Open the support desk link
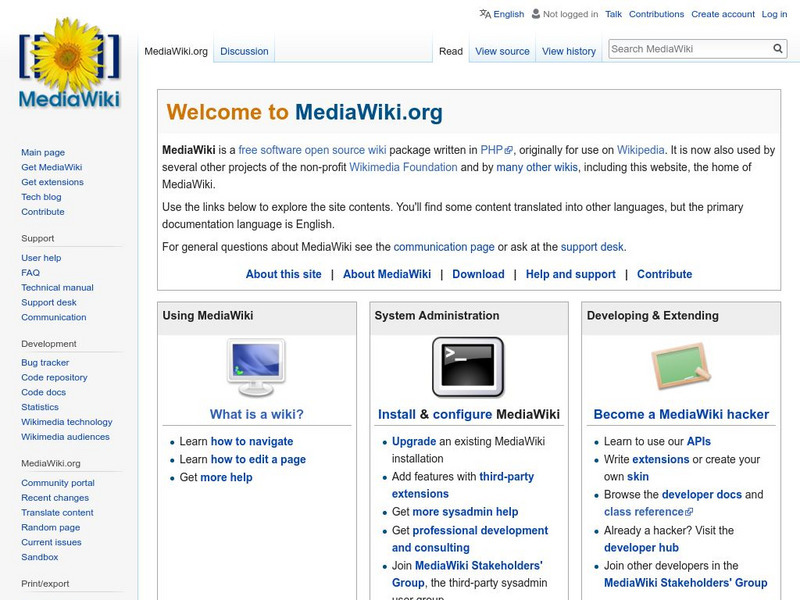 click(591, 246)
